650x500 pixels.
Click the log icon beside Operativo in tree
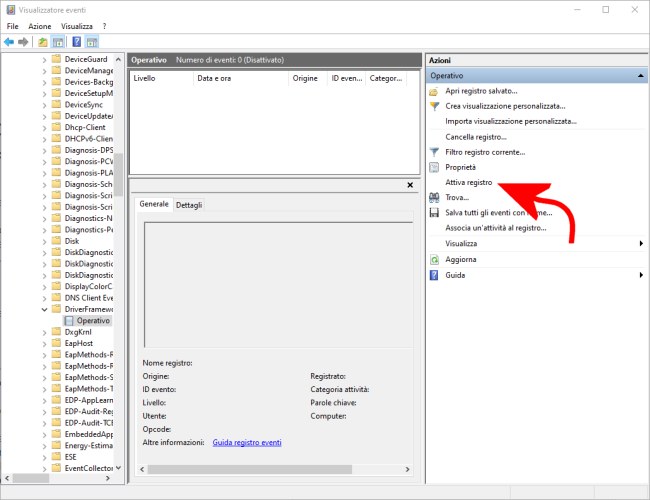[69, 320]
